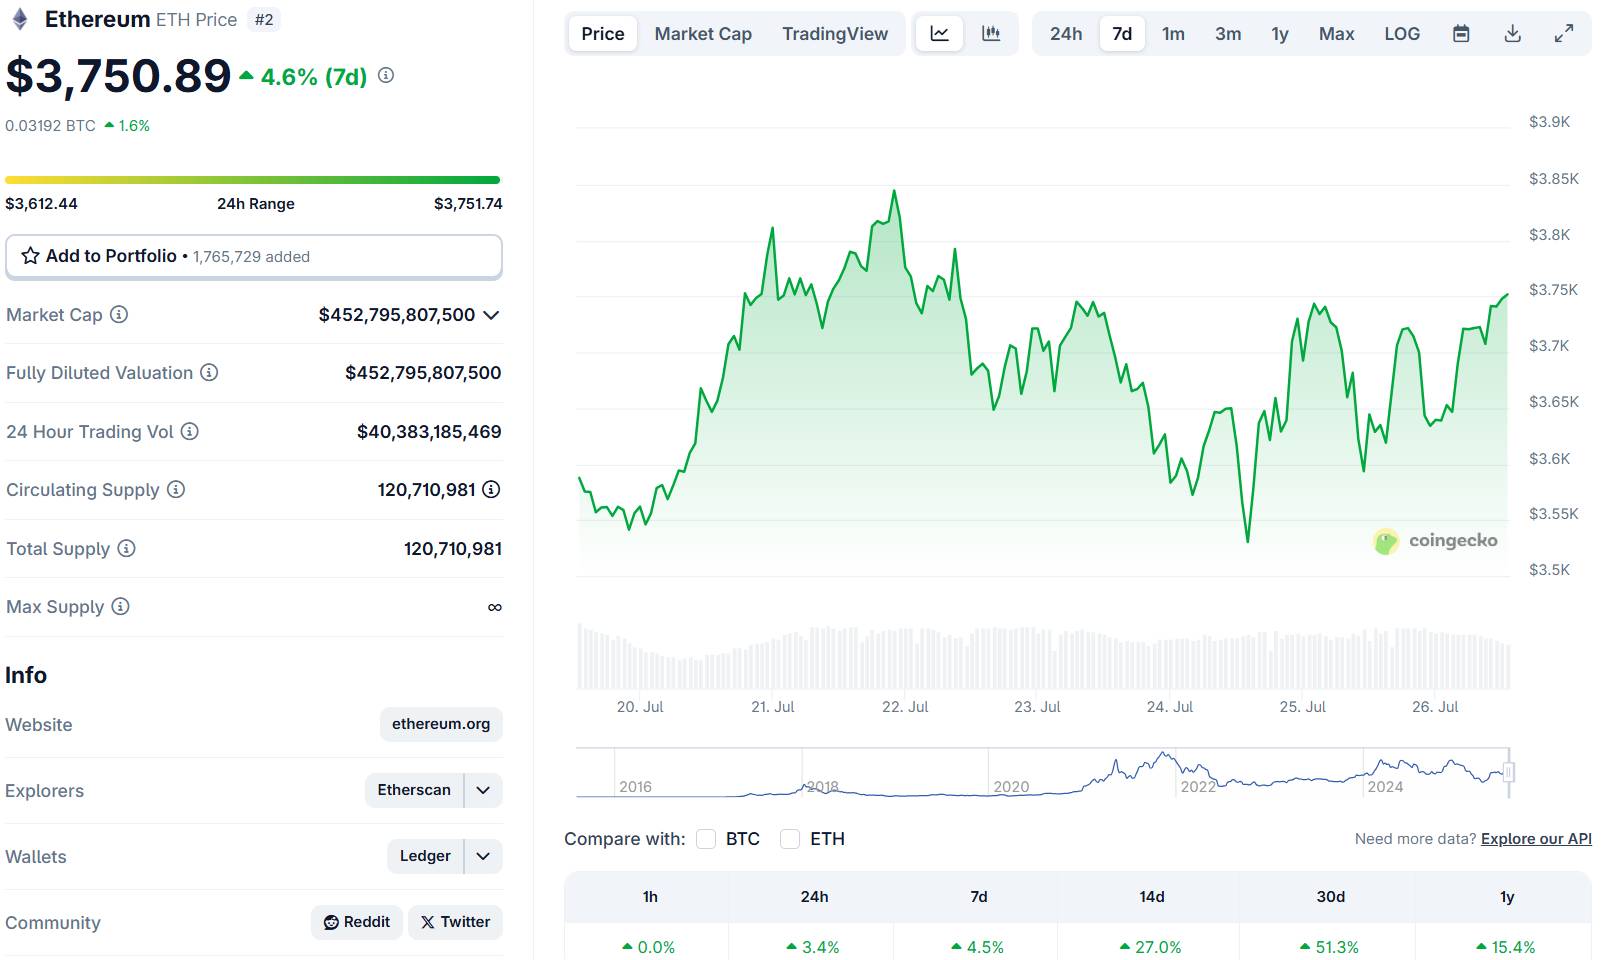This screenshot has width=1614, height=960.
Task: Open Circulating Supply label info icon
Action: pyautogui.click(x=176, y=489)
